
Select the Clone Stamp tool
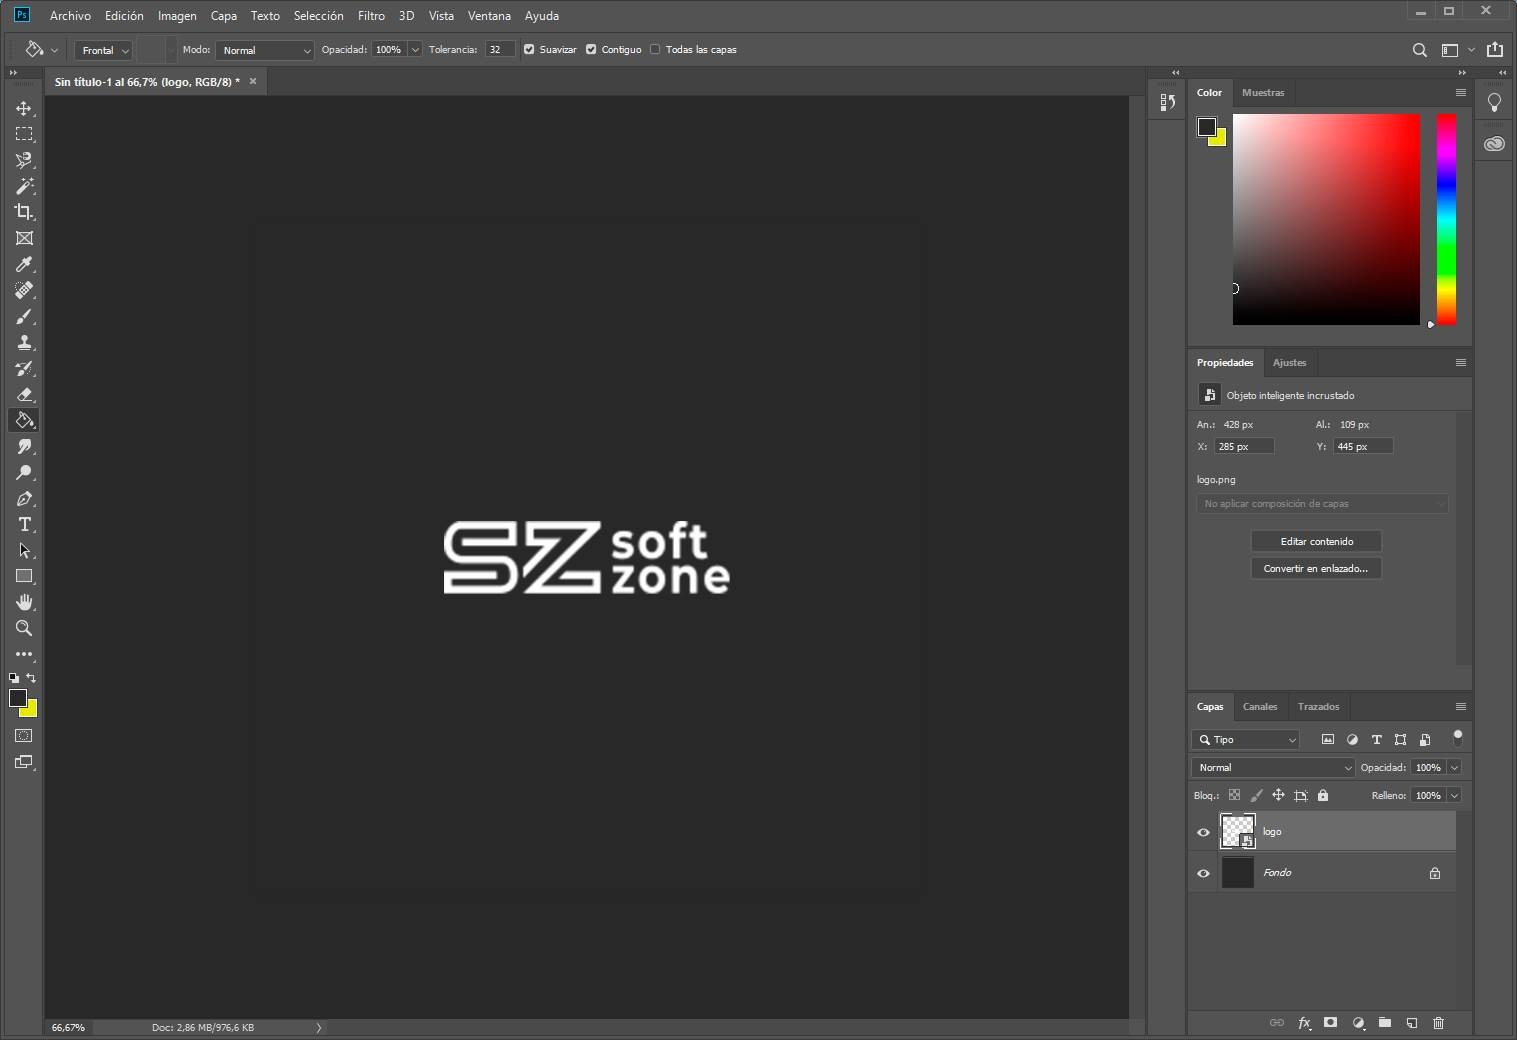click(24, 342)
